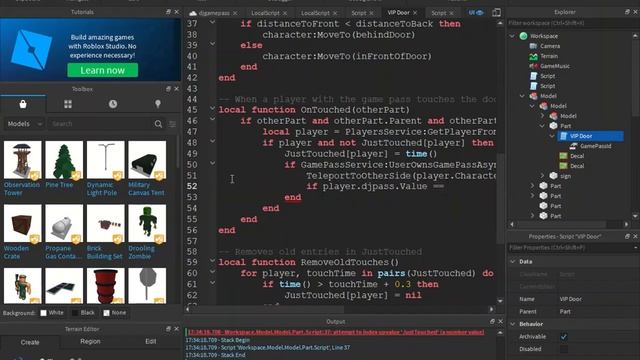Click the Toolbox search magnifier icon
Screen dimensions: 640x360
pyautogui.click(x=158, y=124)
